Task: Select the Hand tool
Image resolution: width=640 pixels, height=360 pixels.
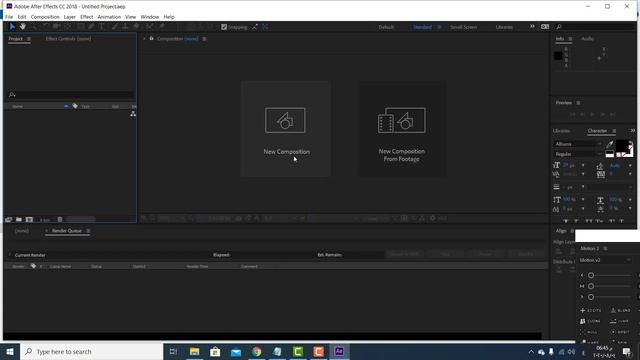Action: coord(23,27)
